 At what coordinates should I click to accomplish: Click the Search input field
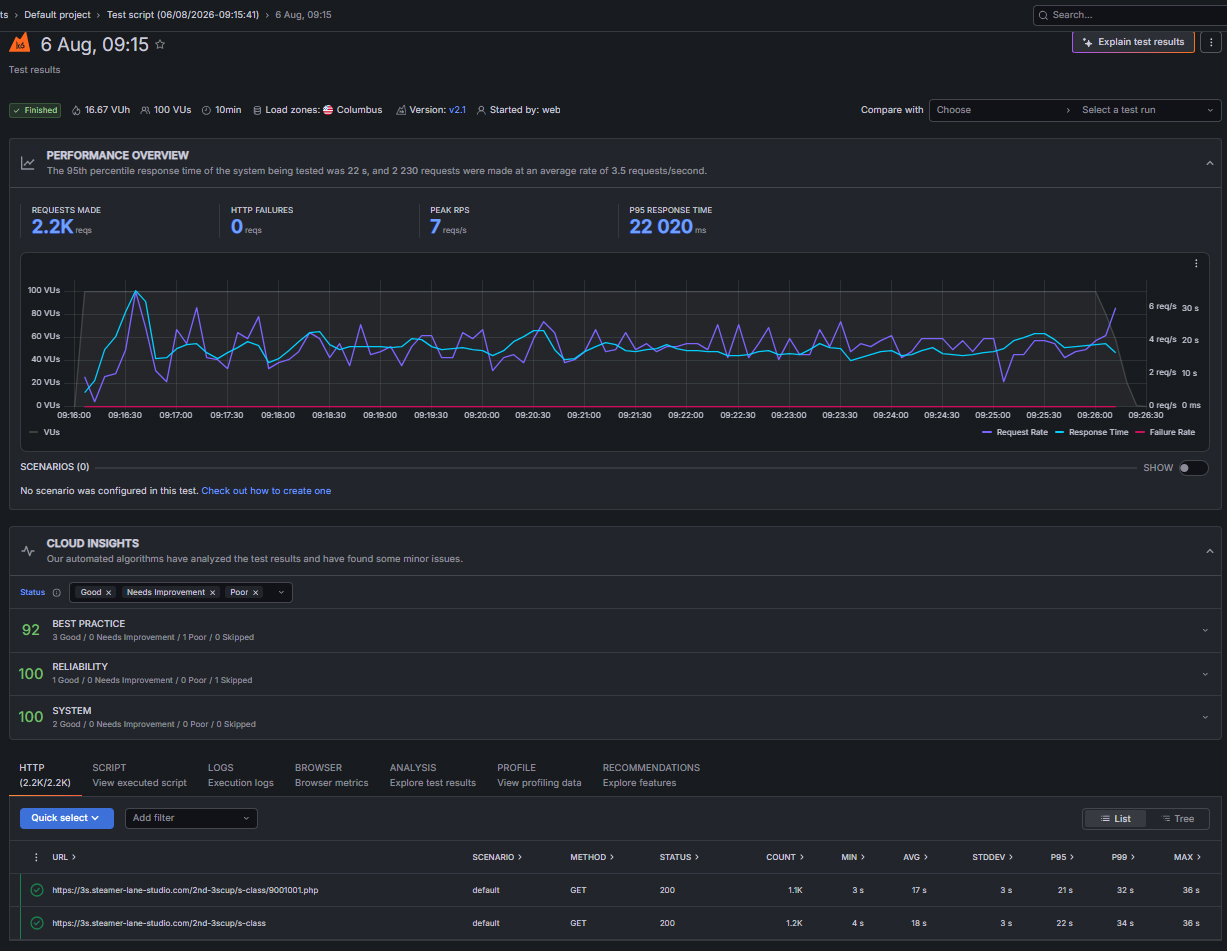click(x=1130, y=15)
